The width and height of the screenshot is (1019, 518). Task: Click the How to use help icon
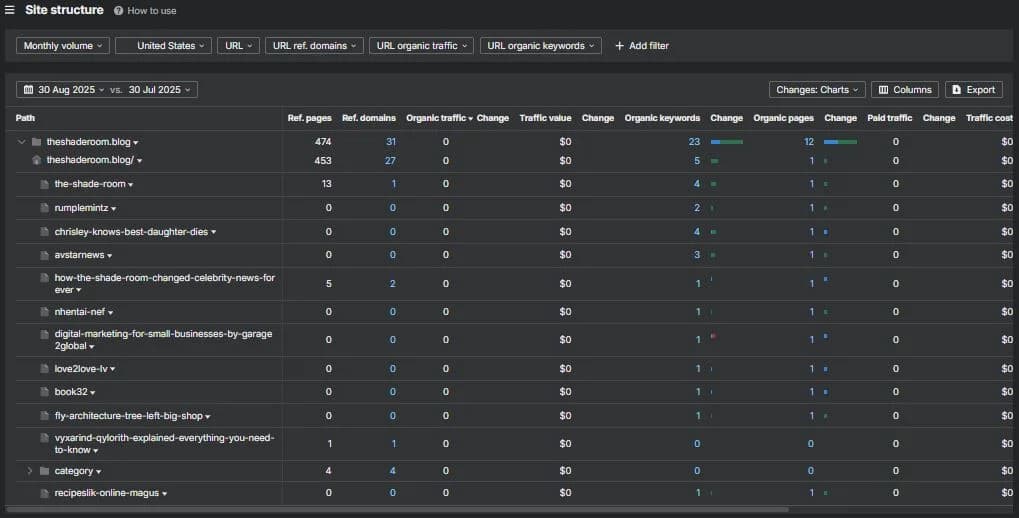[118, 10]
